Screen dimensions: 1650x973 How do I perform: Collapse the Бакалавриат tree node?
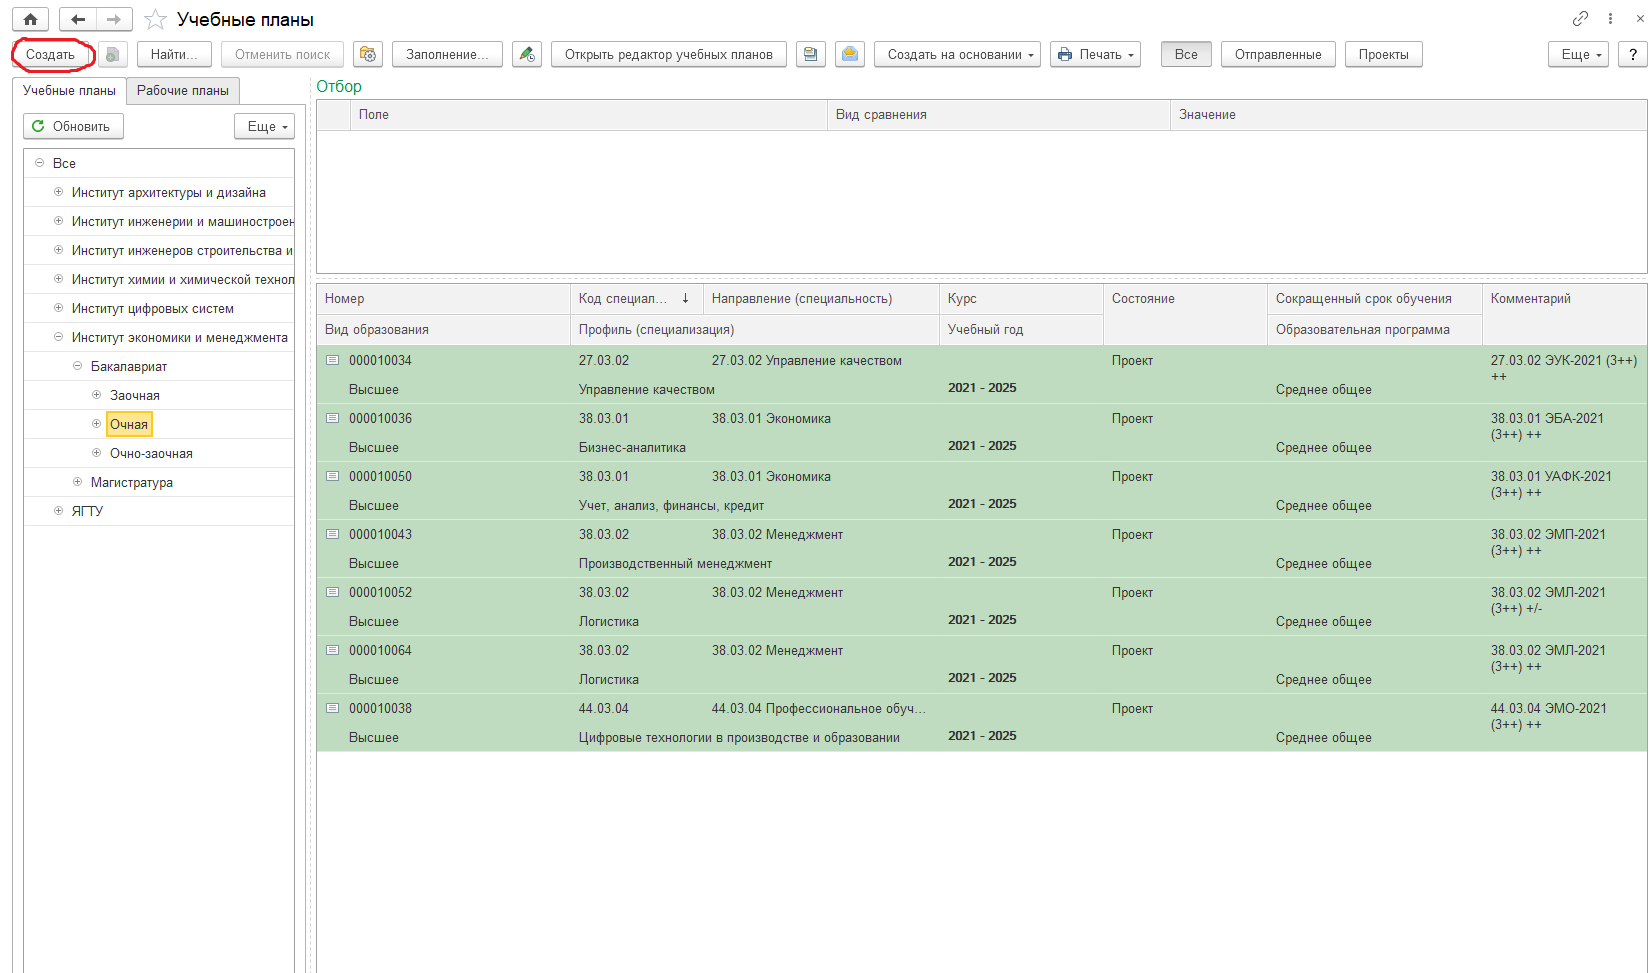tap(77, 366)
